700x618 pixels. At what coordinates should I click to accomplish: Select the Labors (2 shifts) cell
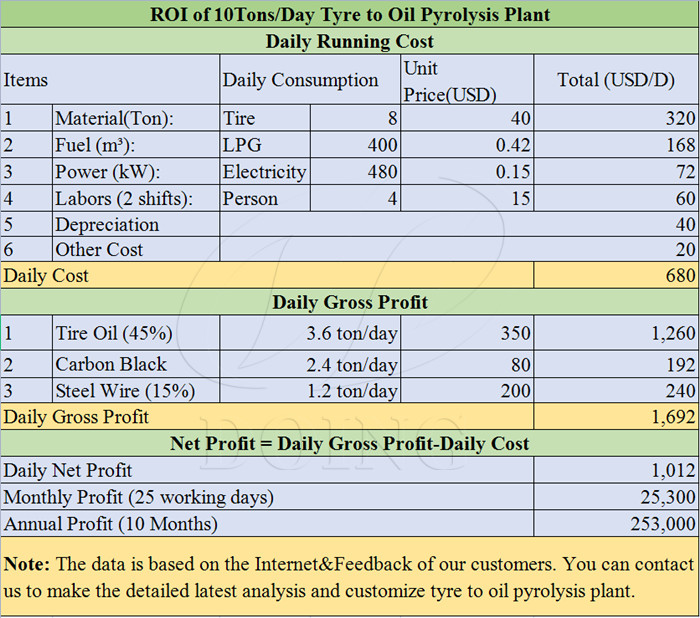click(123, 198)
